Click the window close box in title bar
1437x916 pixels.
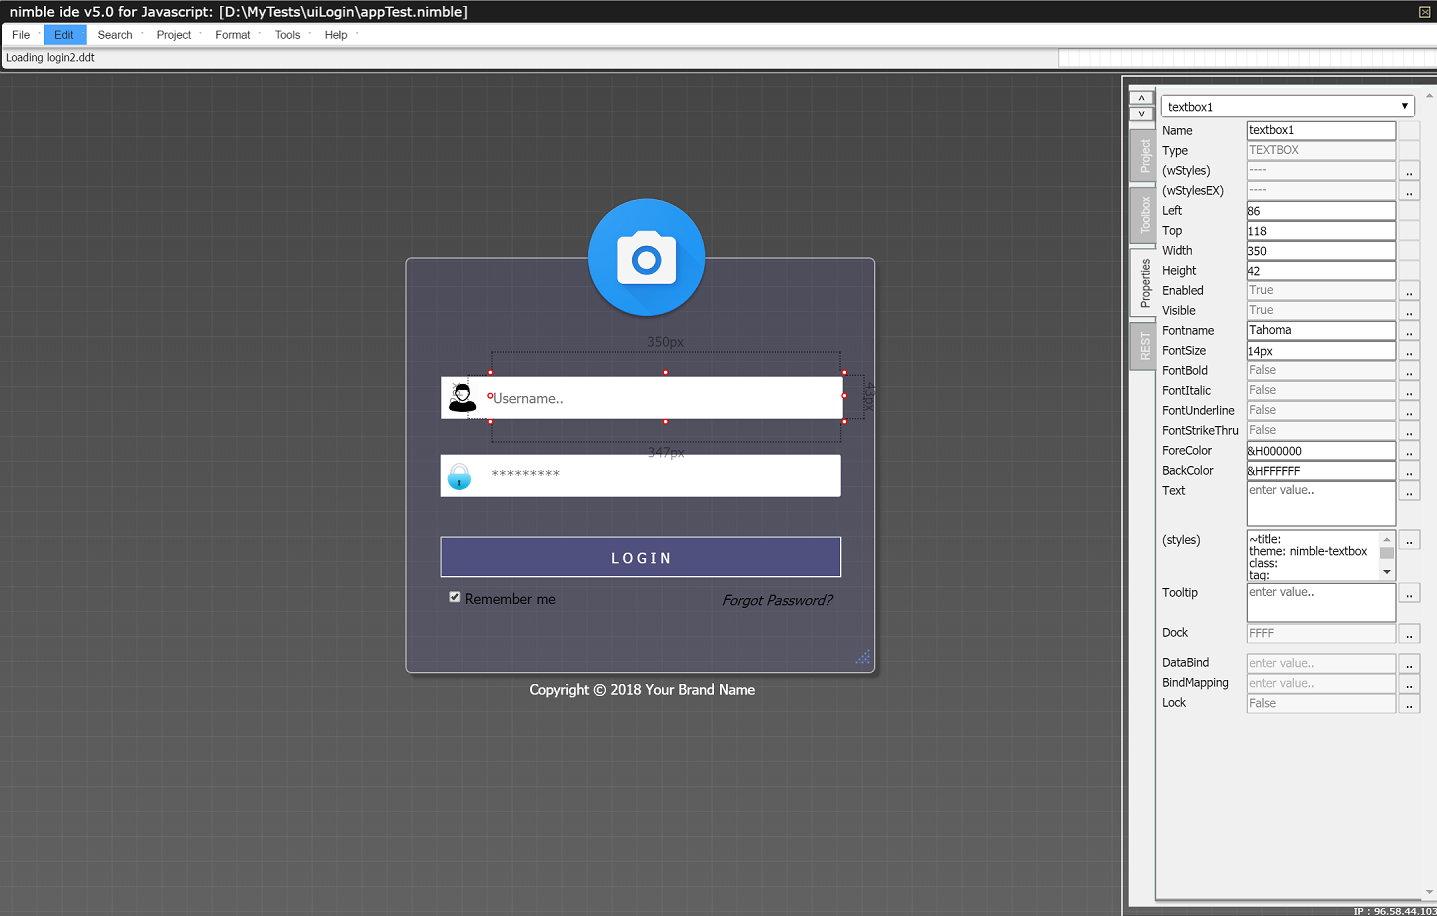click(x=1424, y=12)
